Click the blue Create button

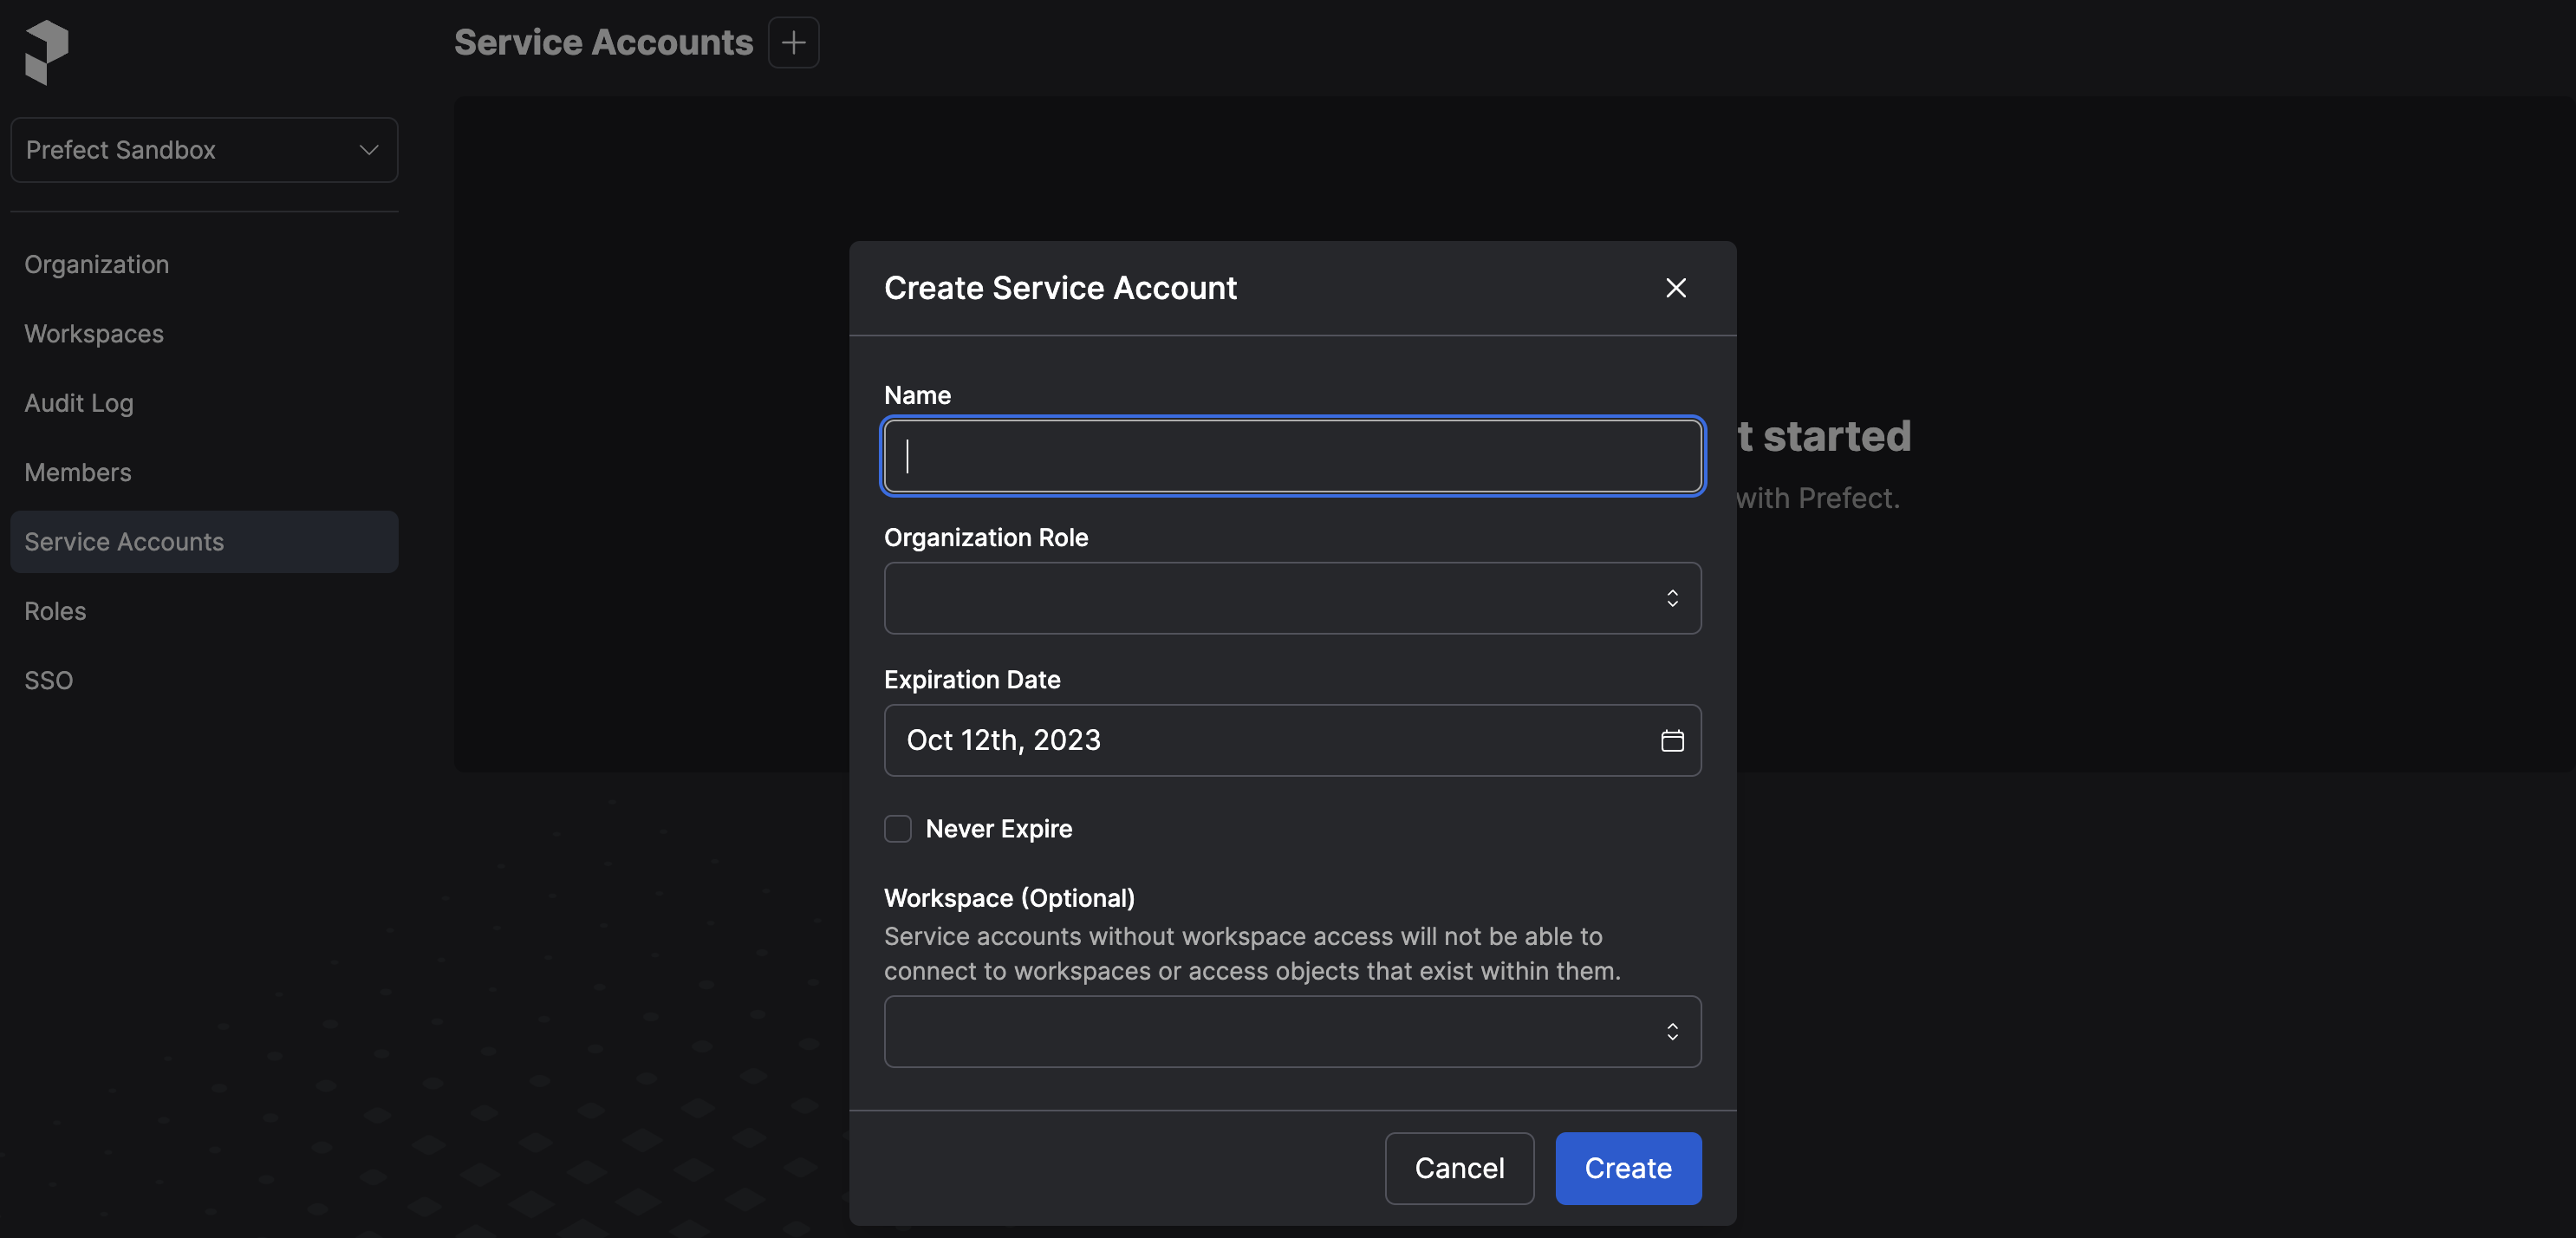[x=1628, y=1168]
